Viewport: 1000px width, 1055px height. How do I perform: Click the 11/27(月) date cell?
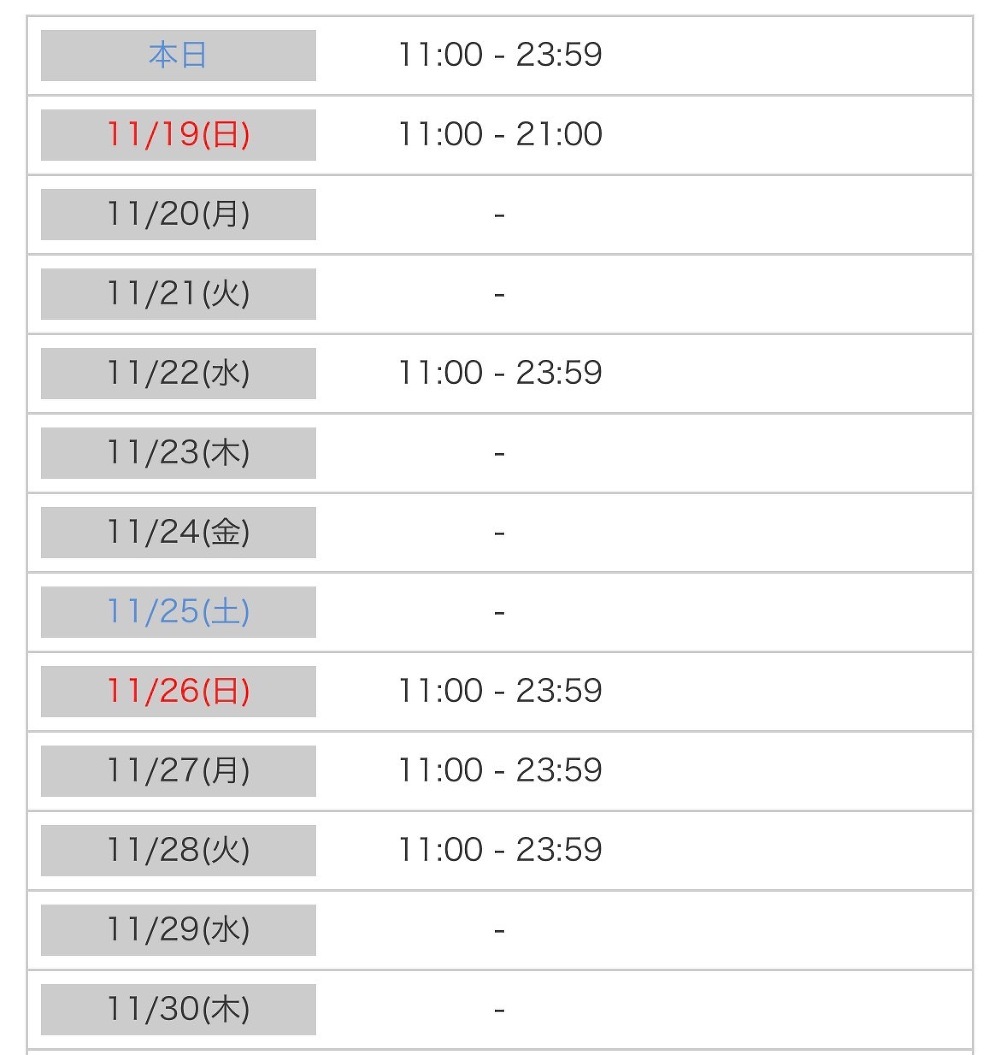(178, 771)
